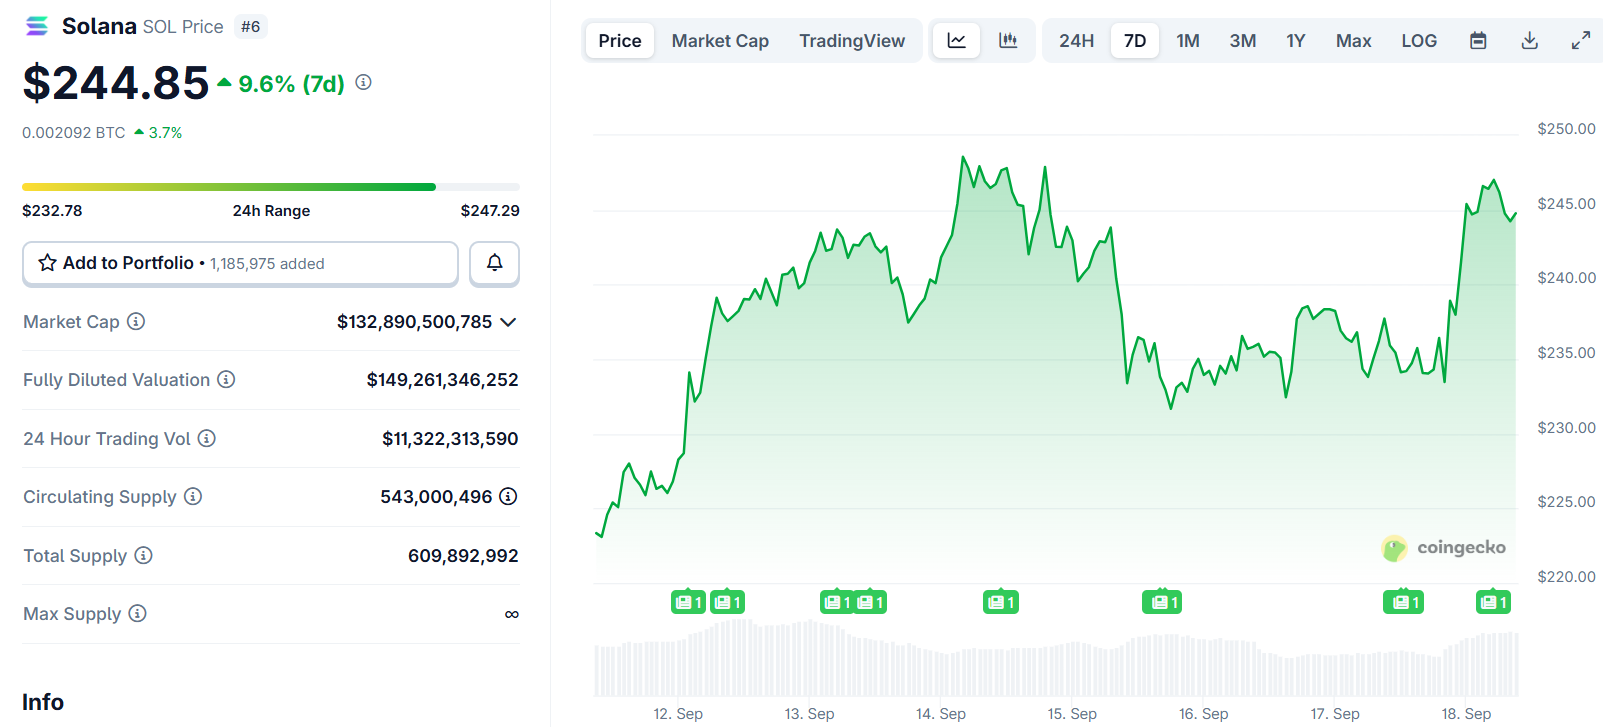Click the infinity Max Supply value
This screenshot has height=727, width=1603.
(x=511, y=614)
